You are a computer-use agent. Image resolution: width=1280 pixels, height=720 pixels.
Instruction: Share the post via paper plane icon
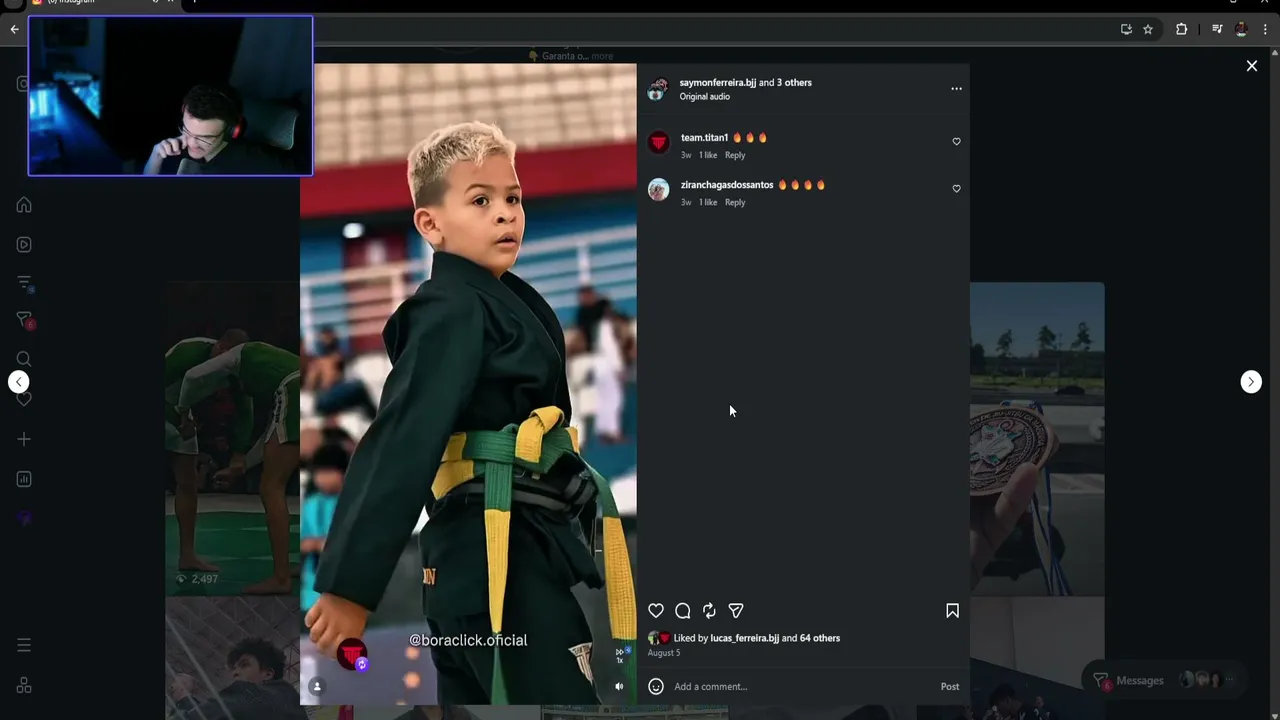click(736, 611)
